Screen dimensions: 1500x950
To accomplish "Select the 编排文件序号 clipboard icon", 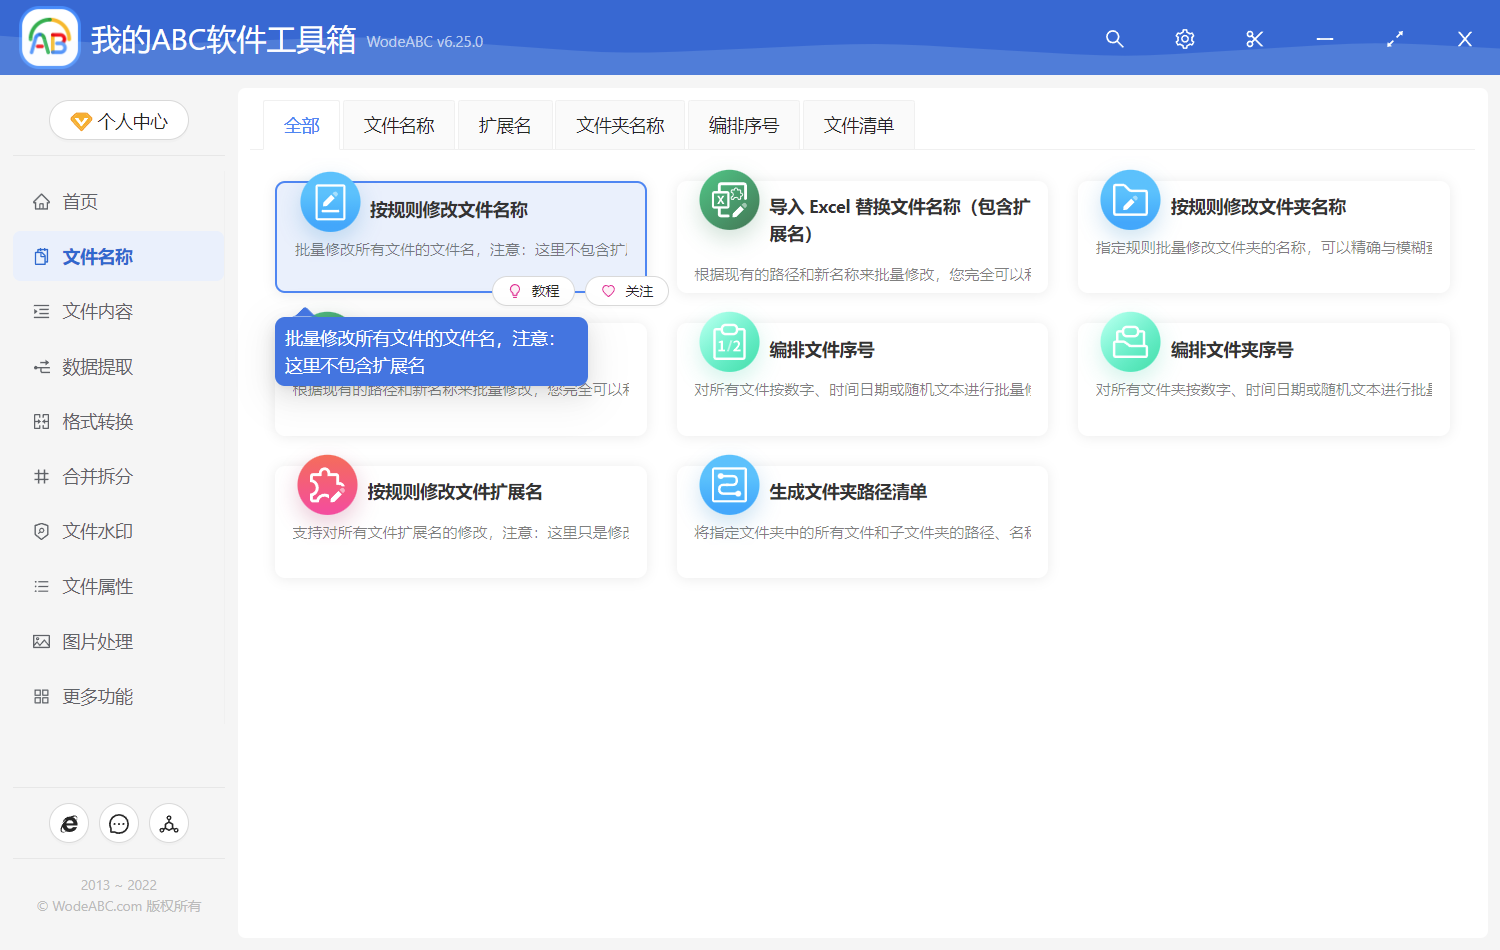I will 729,343.
